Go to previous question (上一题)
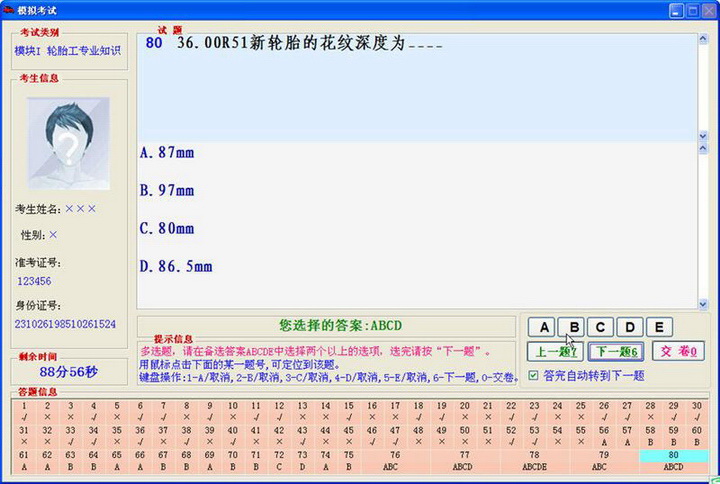Viewport: 720px width, 484px height. click(556, 352)
